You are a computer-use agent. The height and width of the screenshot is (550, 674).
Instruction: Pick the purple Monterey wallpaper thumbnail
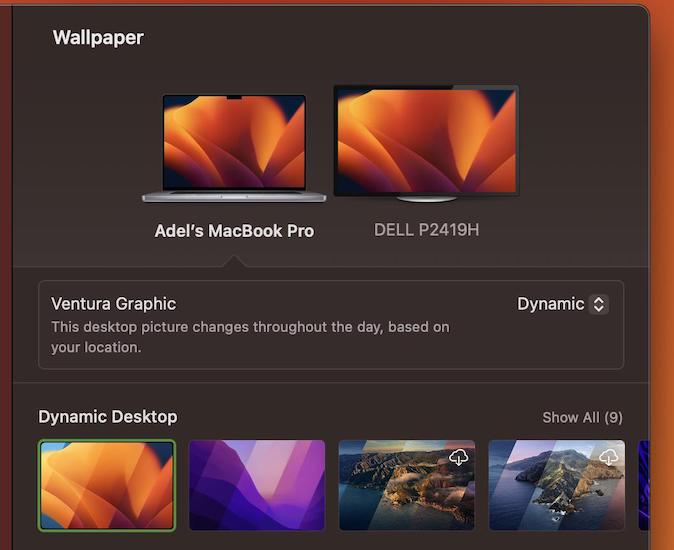click(257, 485)
